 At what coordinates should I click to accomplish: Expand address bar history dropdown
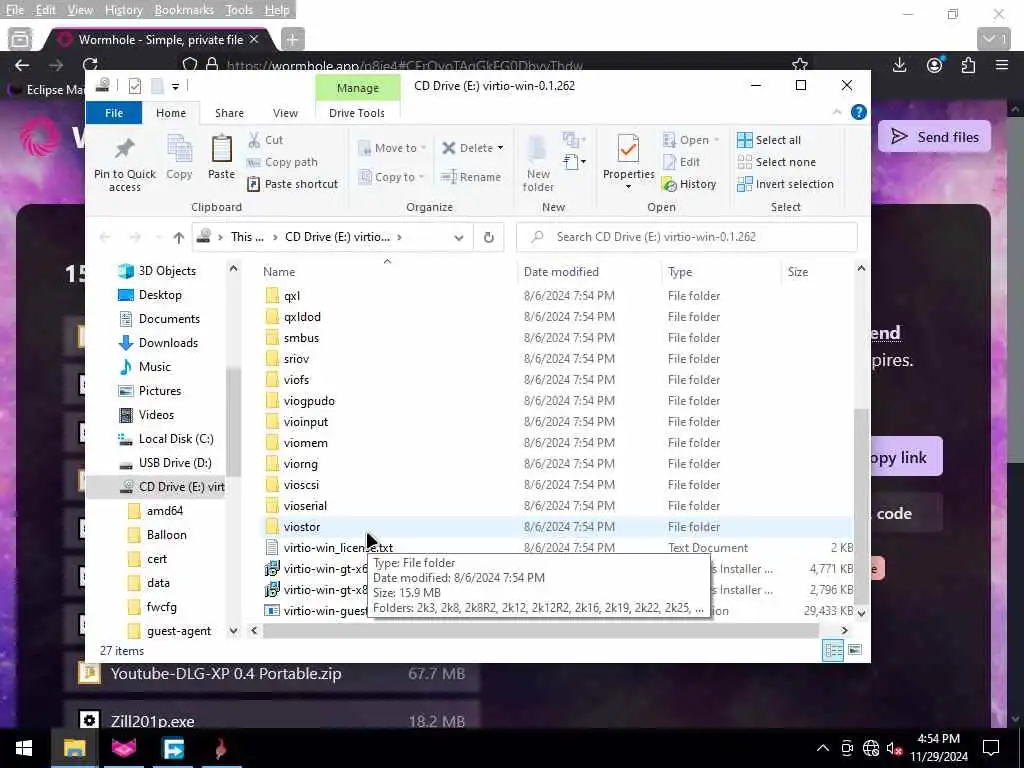coord(458,238)
